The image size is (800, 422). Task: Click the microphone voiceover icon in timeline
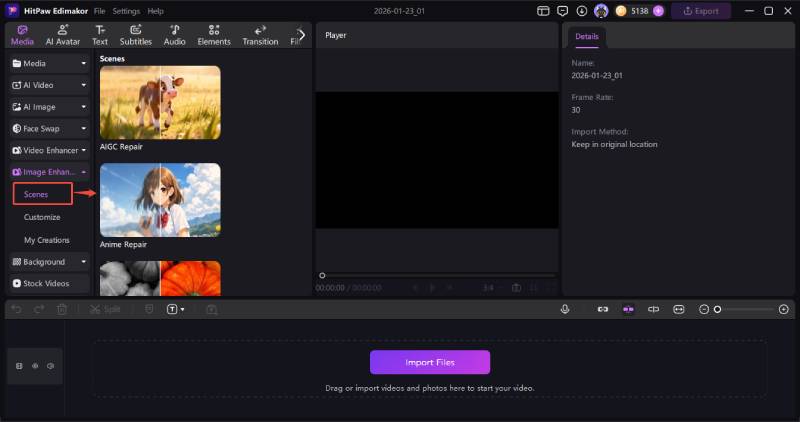[565, 309]
